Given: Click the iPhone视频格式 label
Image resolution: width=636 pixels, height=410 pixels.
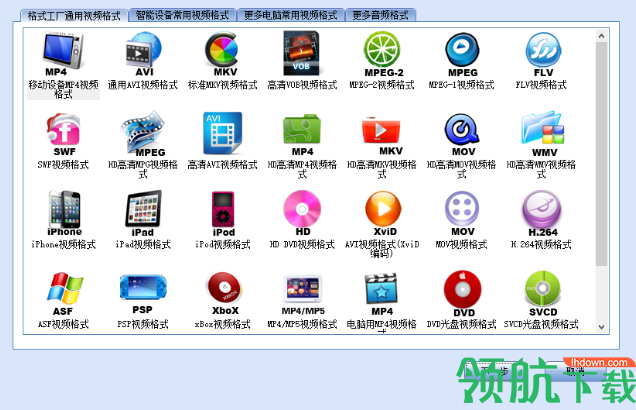Looking at the screenshot, I should point(64,245).
